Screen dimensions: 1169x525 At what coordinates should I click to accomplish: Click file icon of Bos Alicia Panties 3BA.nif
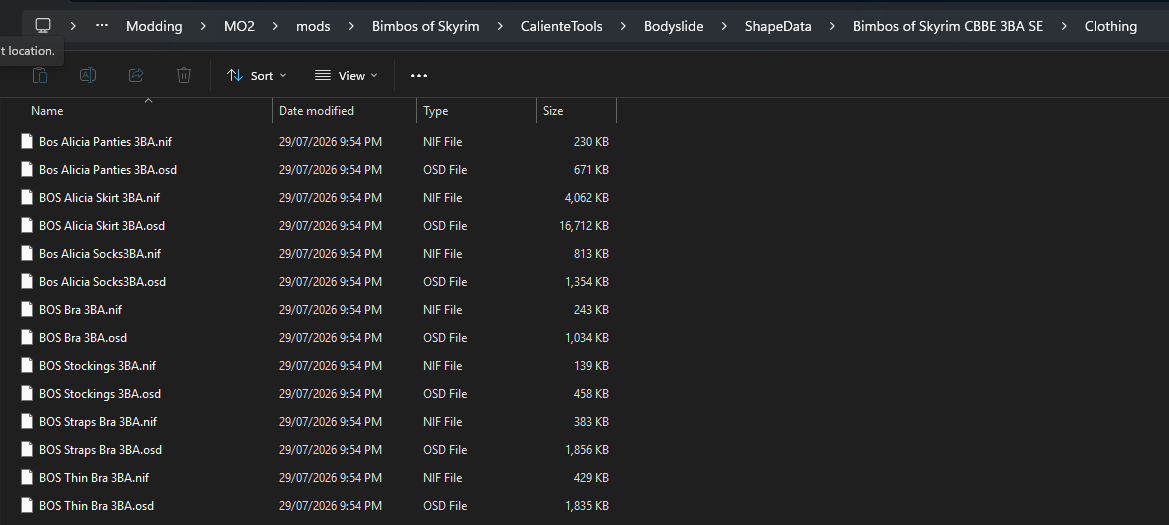pyautogui.click(x=27, y=142)
